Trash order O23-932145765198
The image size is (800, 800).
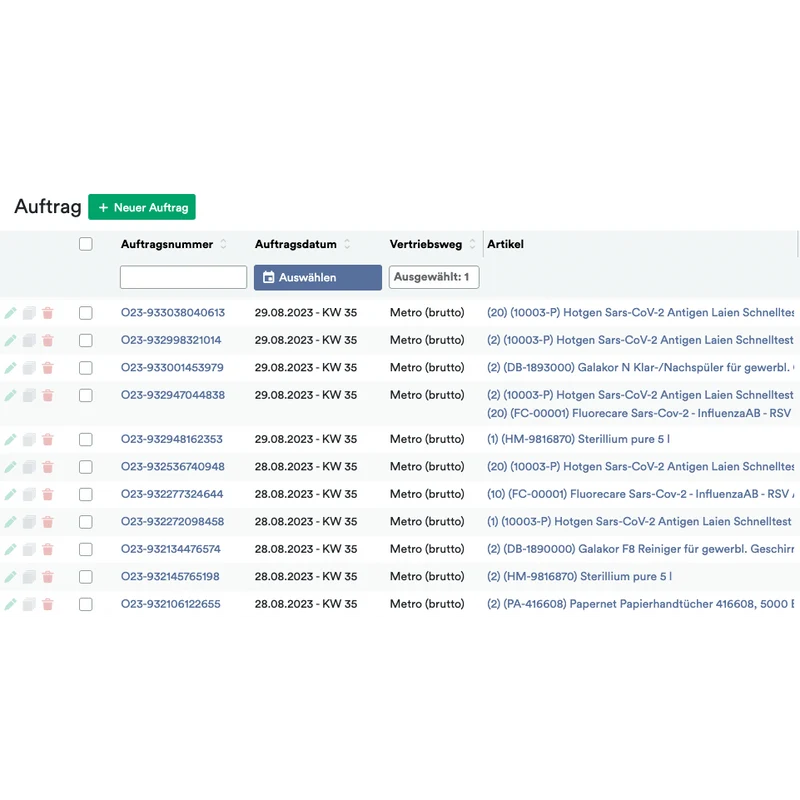[48, 577]
